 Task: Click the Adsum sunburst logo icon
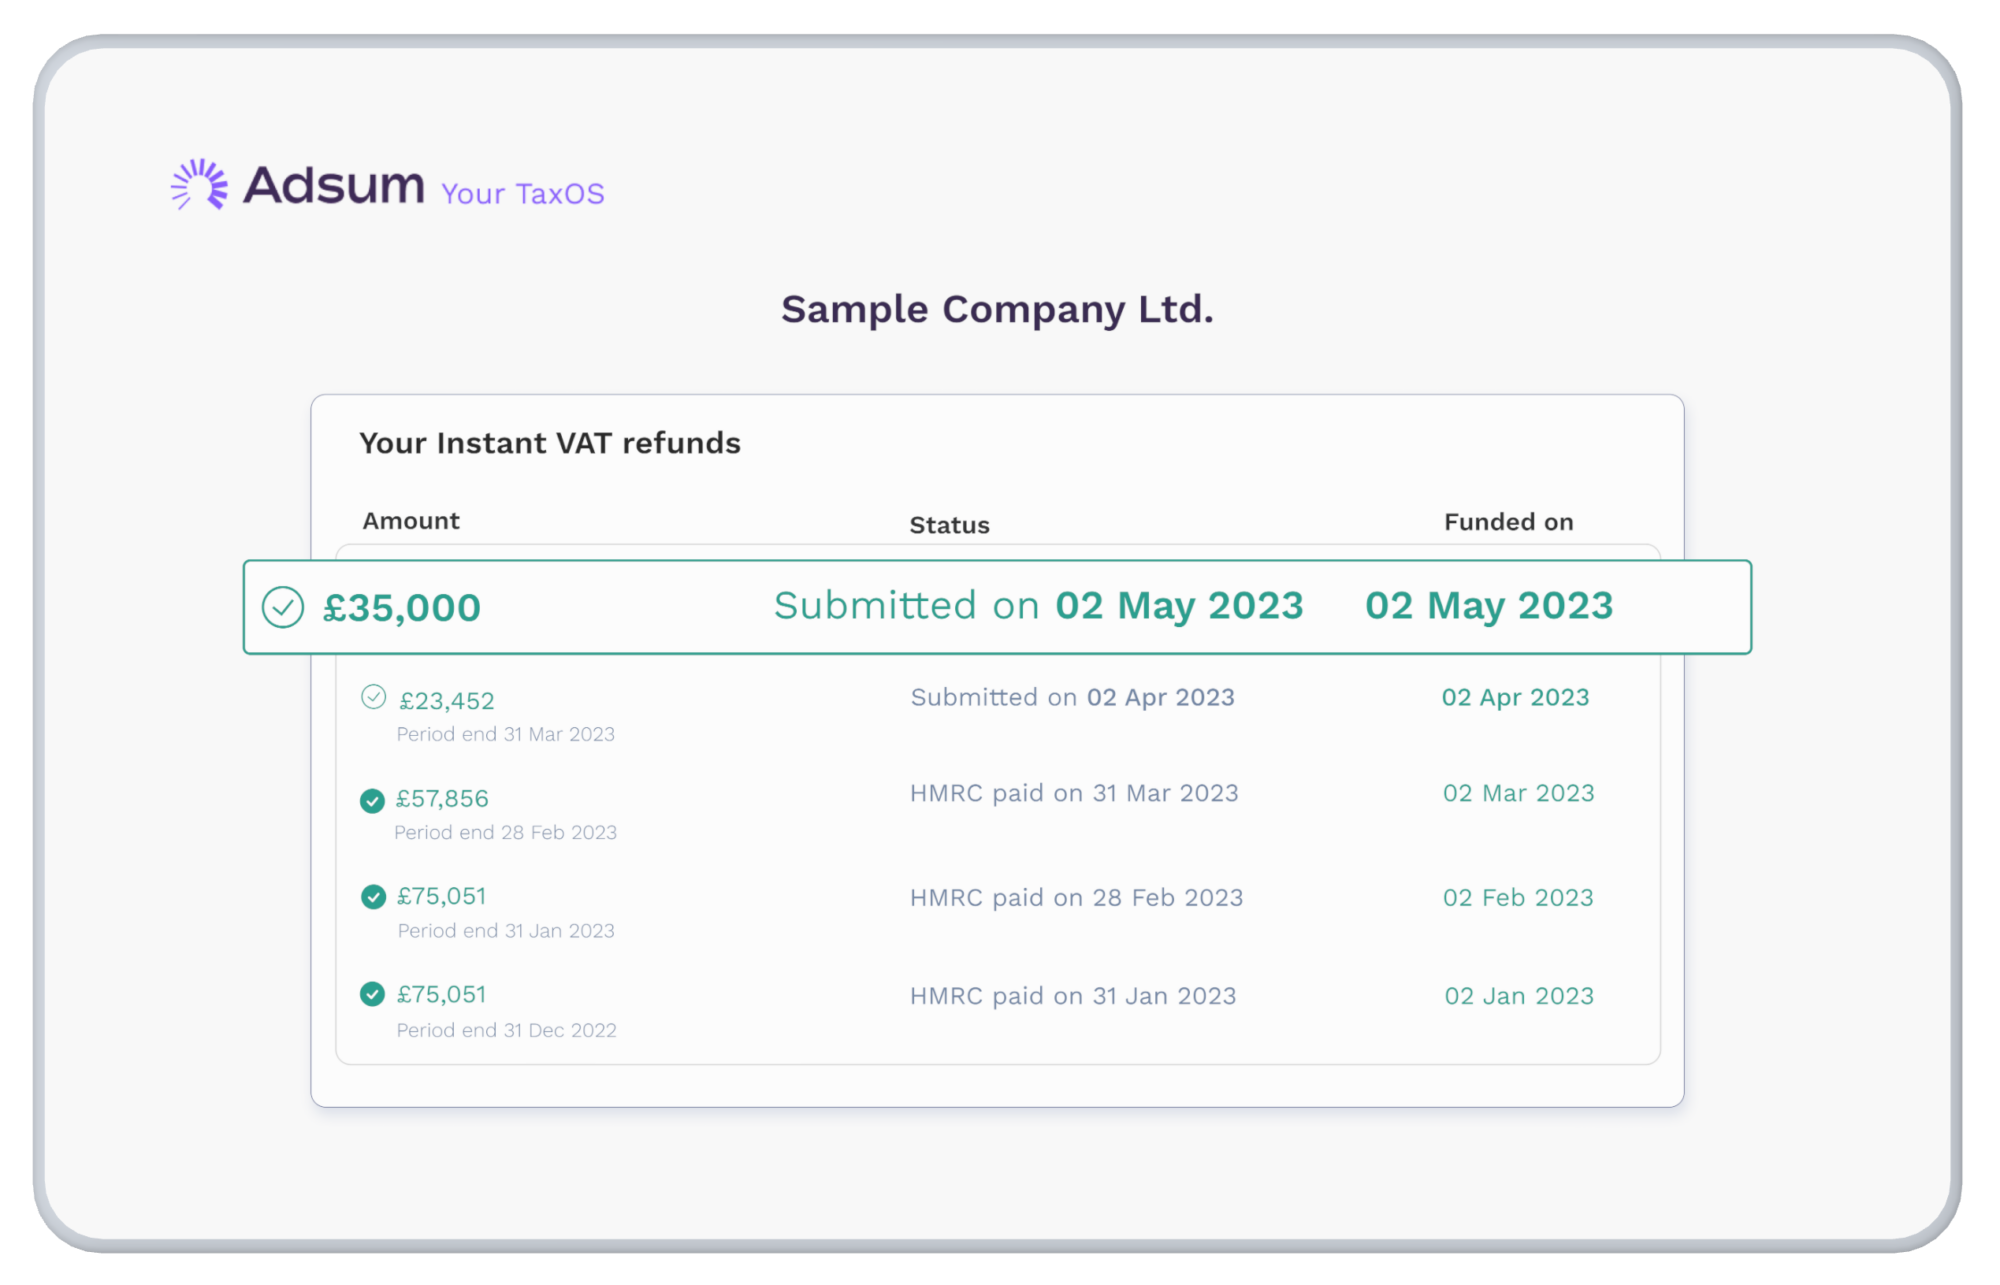click(199, 184)
